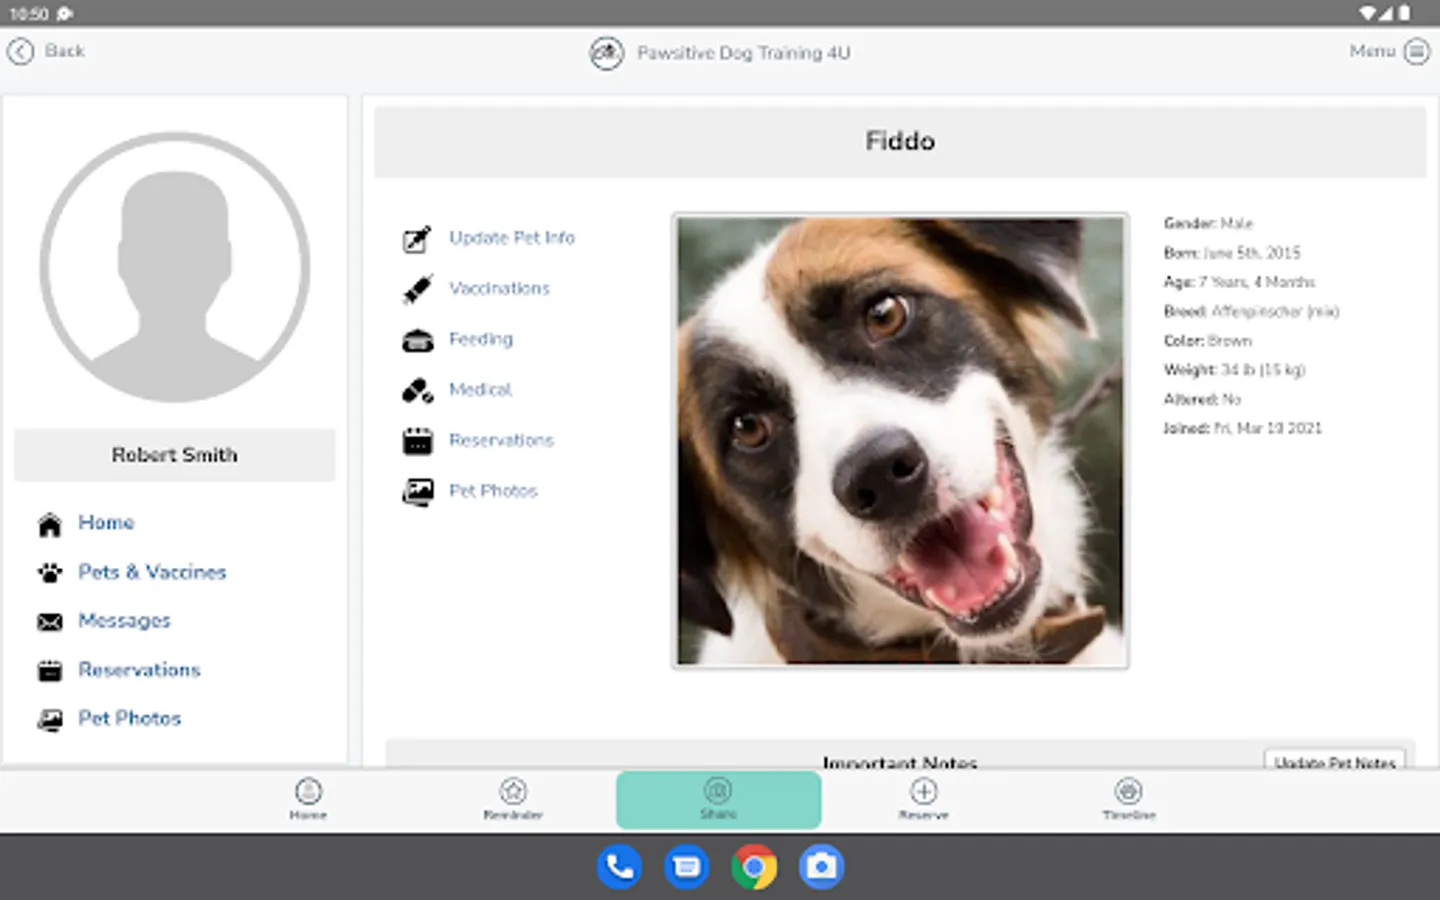
Task: Go to Home in the sidebar
Action: pyautogui.click(x=106, y=523)
